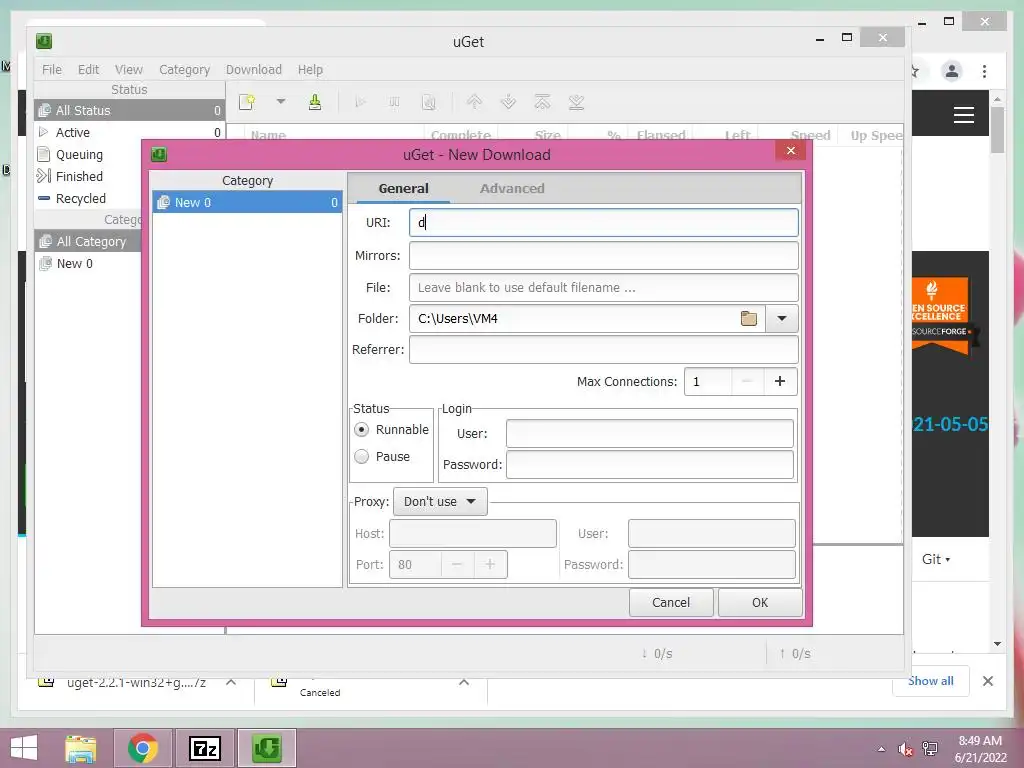Viewport: 1024px width, 768px height.
Task: Click into the File name input field
Action: 603,287
